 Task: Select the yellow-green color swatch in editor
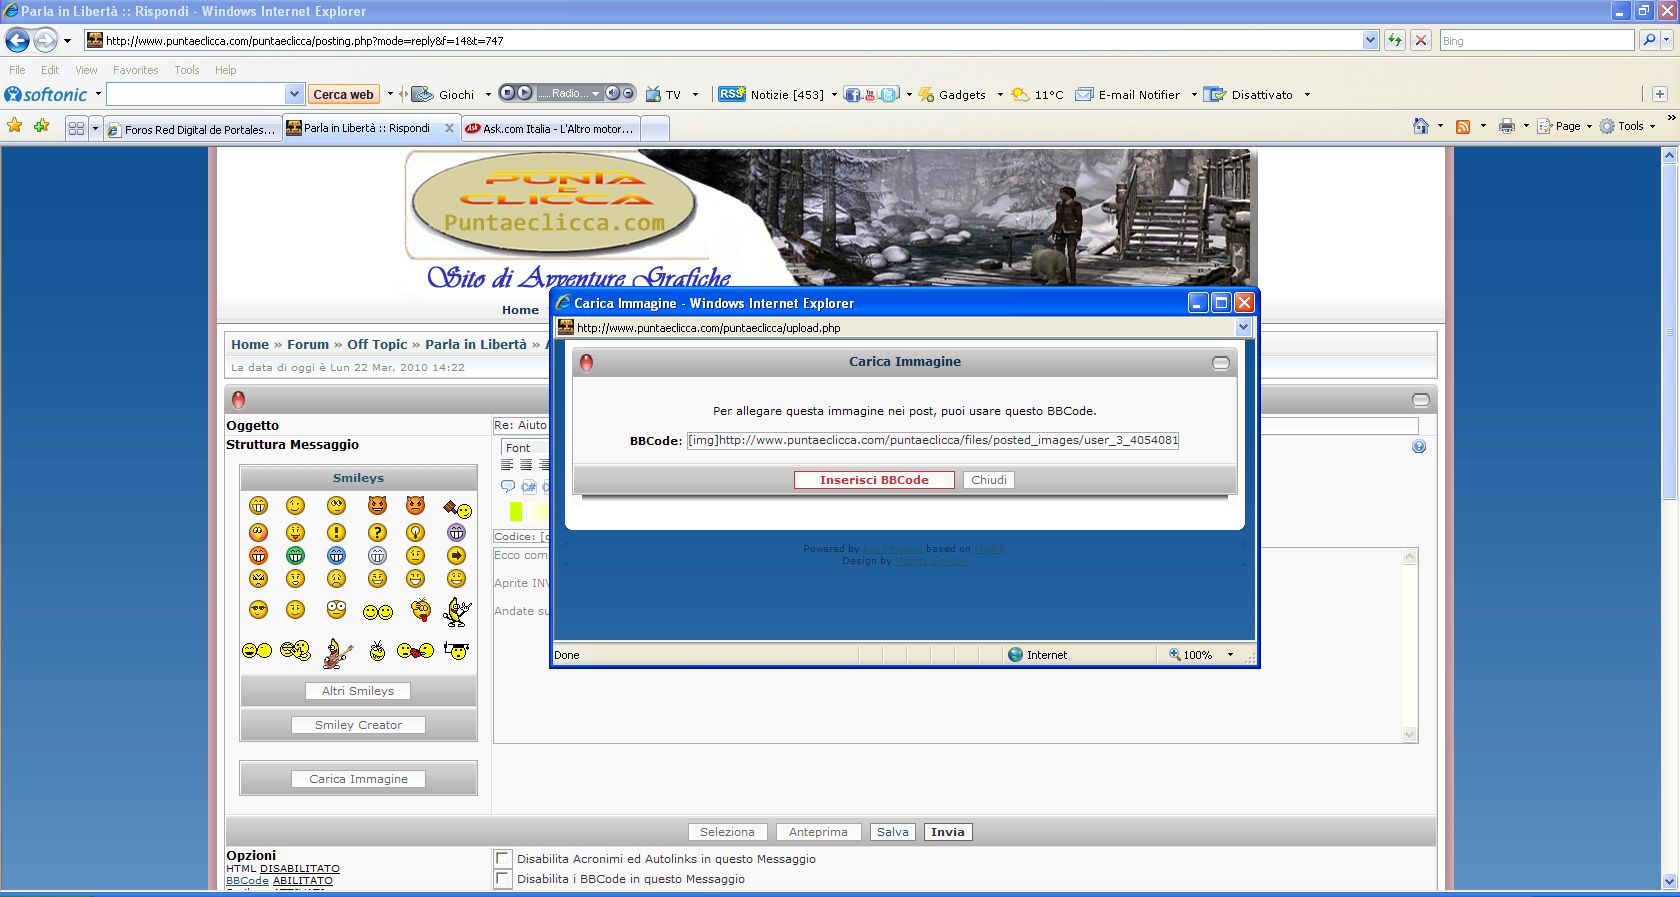click(516, 512)
